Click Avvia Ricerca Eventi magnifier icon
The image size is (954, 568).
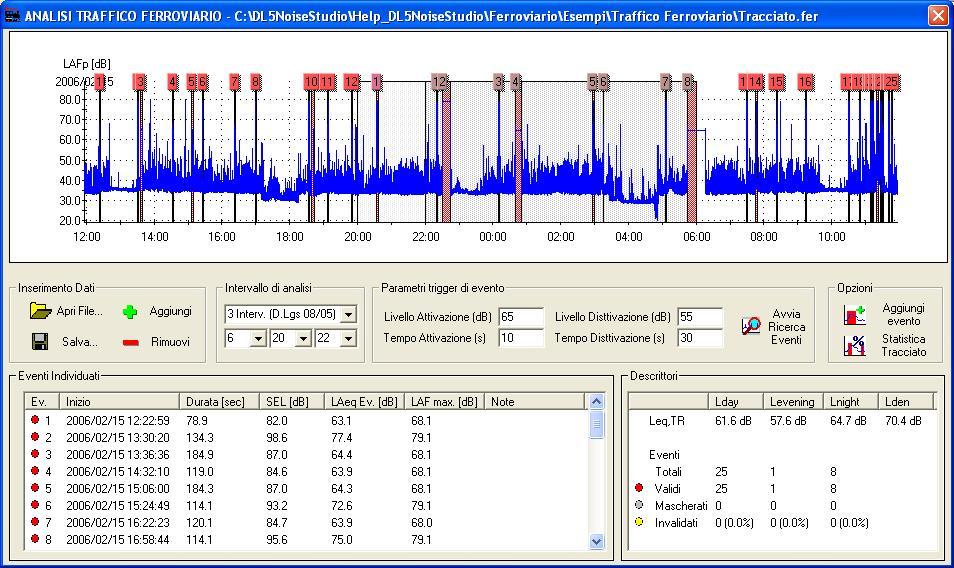[751, 326]
